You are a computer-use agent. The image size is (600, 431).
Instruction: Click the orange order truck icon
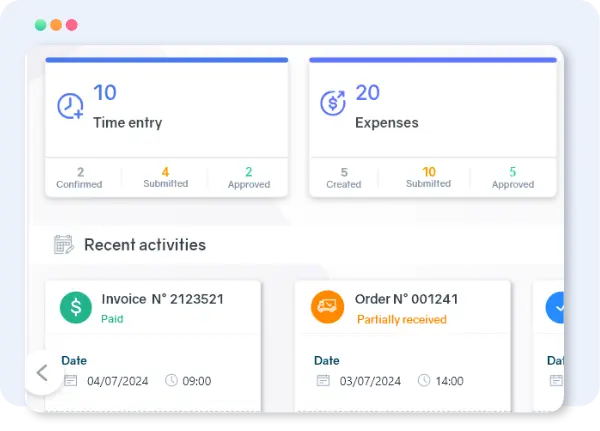click(x=327, y=307)
